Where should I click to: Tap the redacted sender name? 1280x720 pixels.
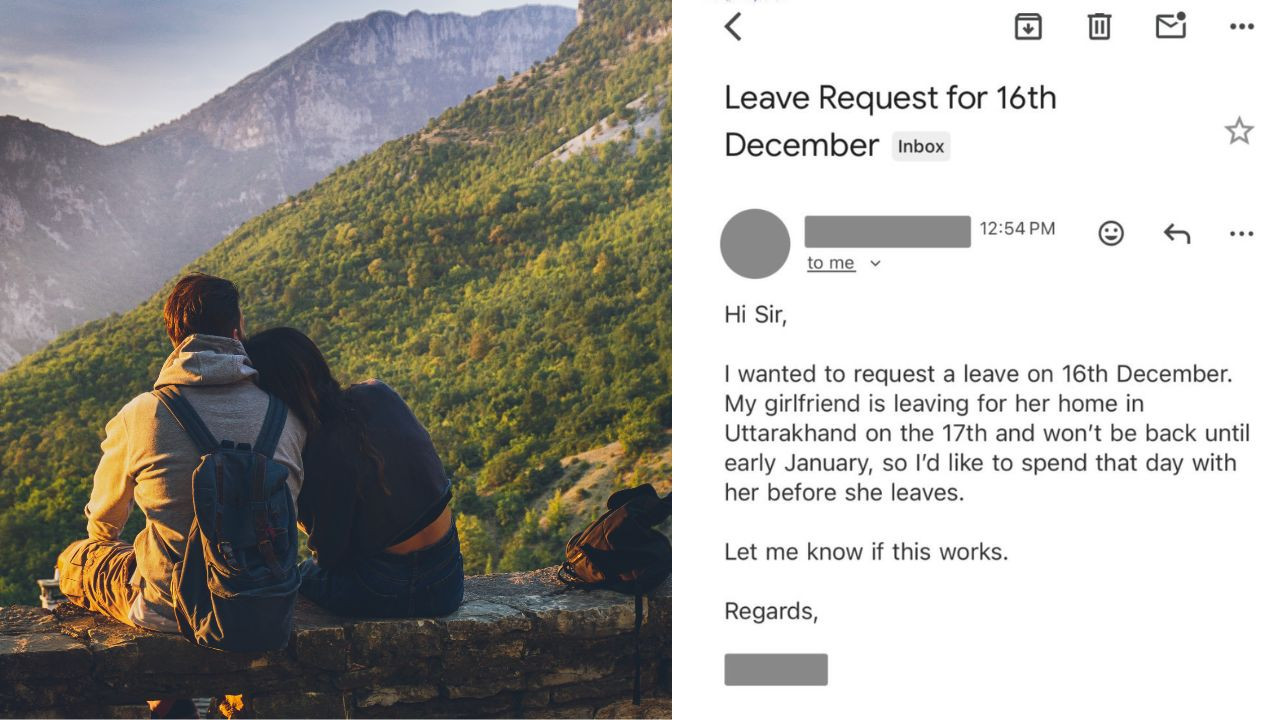click(x=887, y=231)
